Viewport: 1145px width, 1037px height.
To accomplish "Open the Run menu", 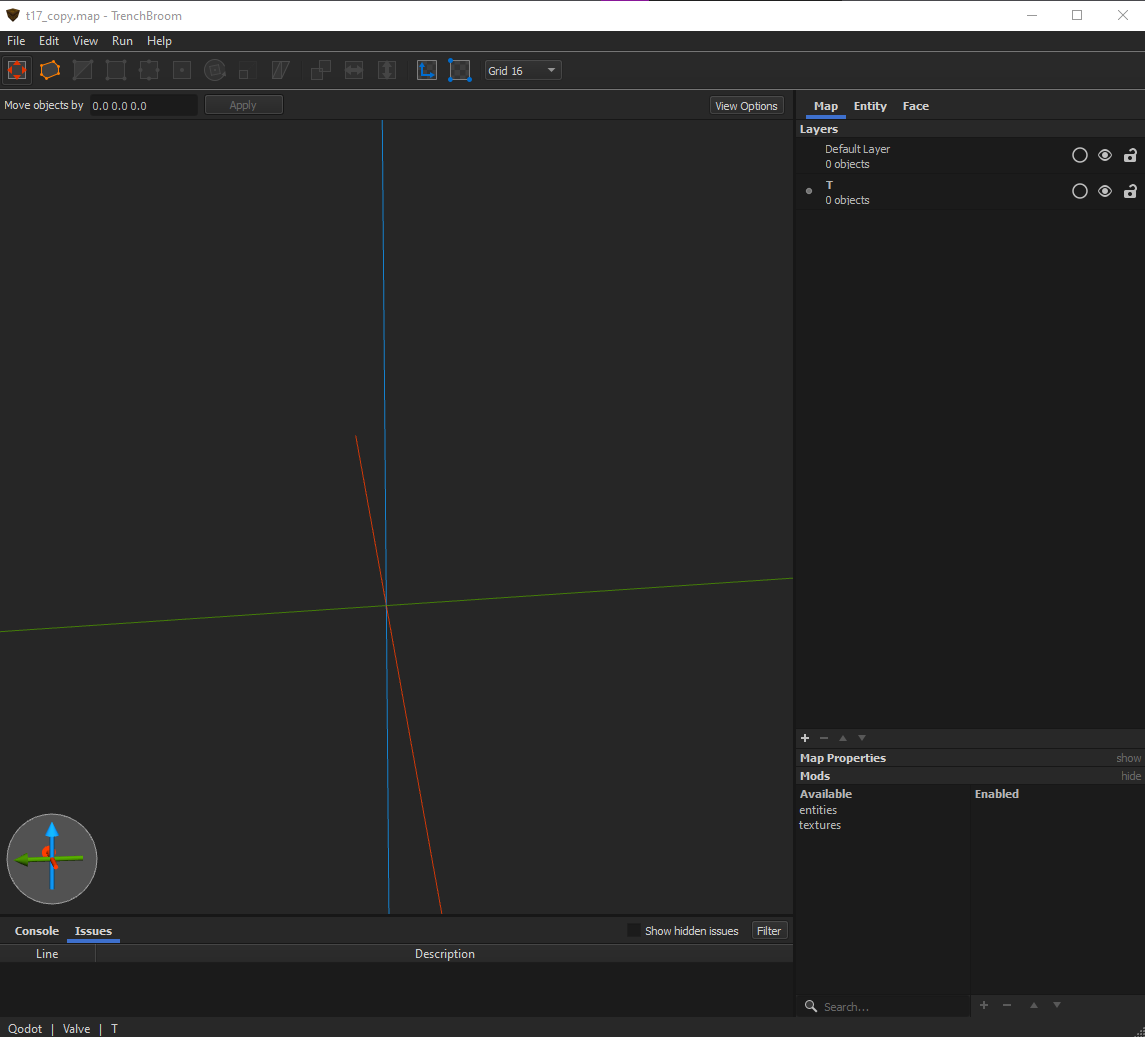I will [122, 41].
